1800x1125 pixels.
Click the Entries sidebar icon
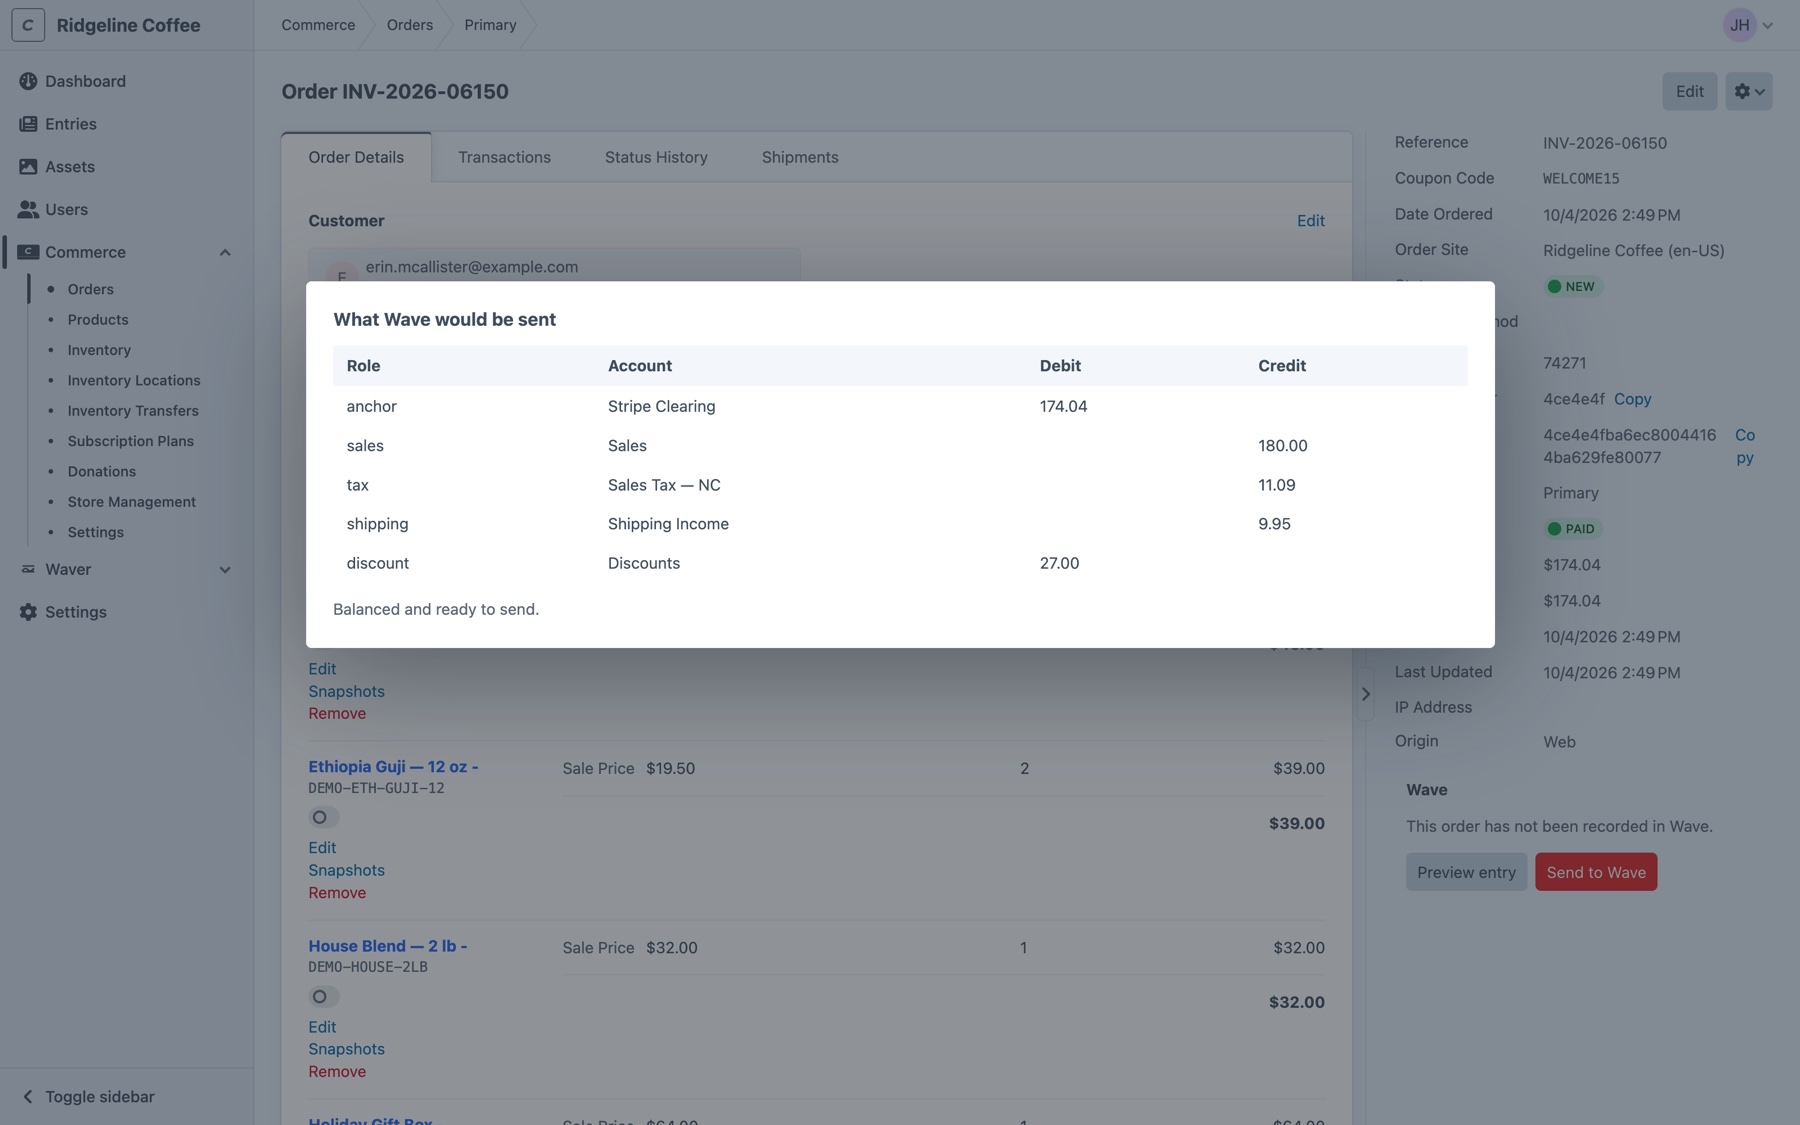point(28,124)
